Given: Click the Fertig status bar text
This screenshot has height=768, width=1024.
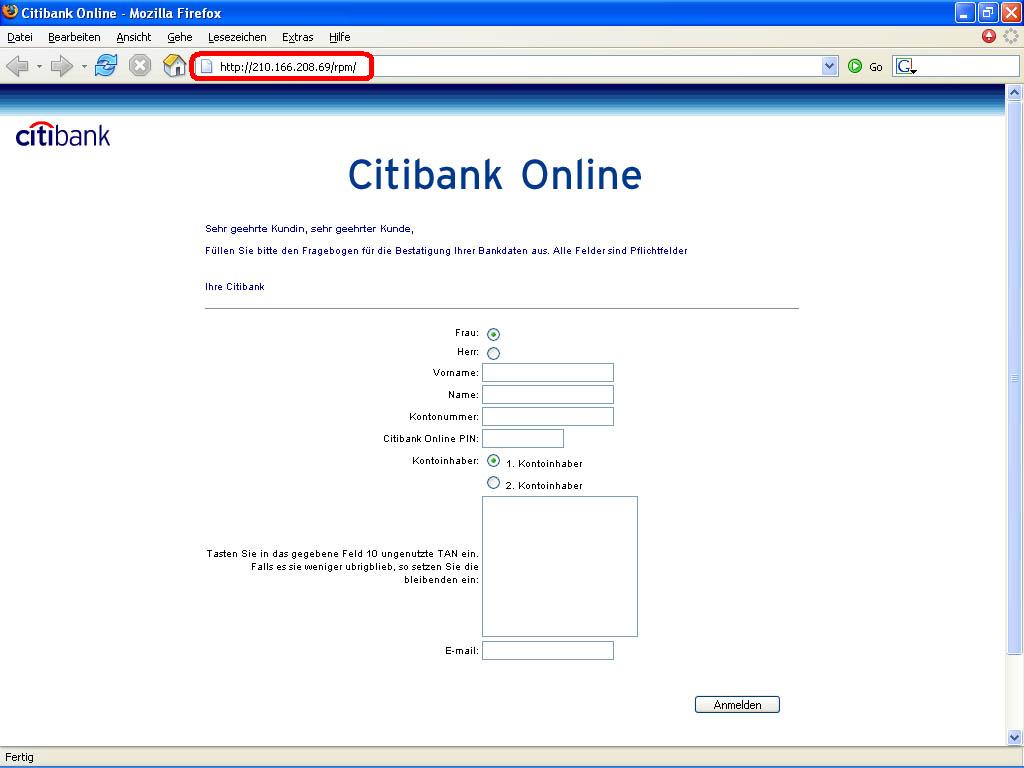Looking at the screenshot, I should 20,757.
